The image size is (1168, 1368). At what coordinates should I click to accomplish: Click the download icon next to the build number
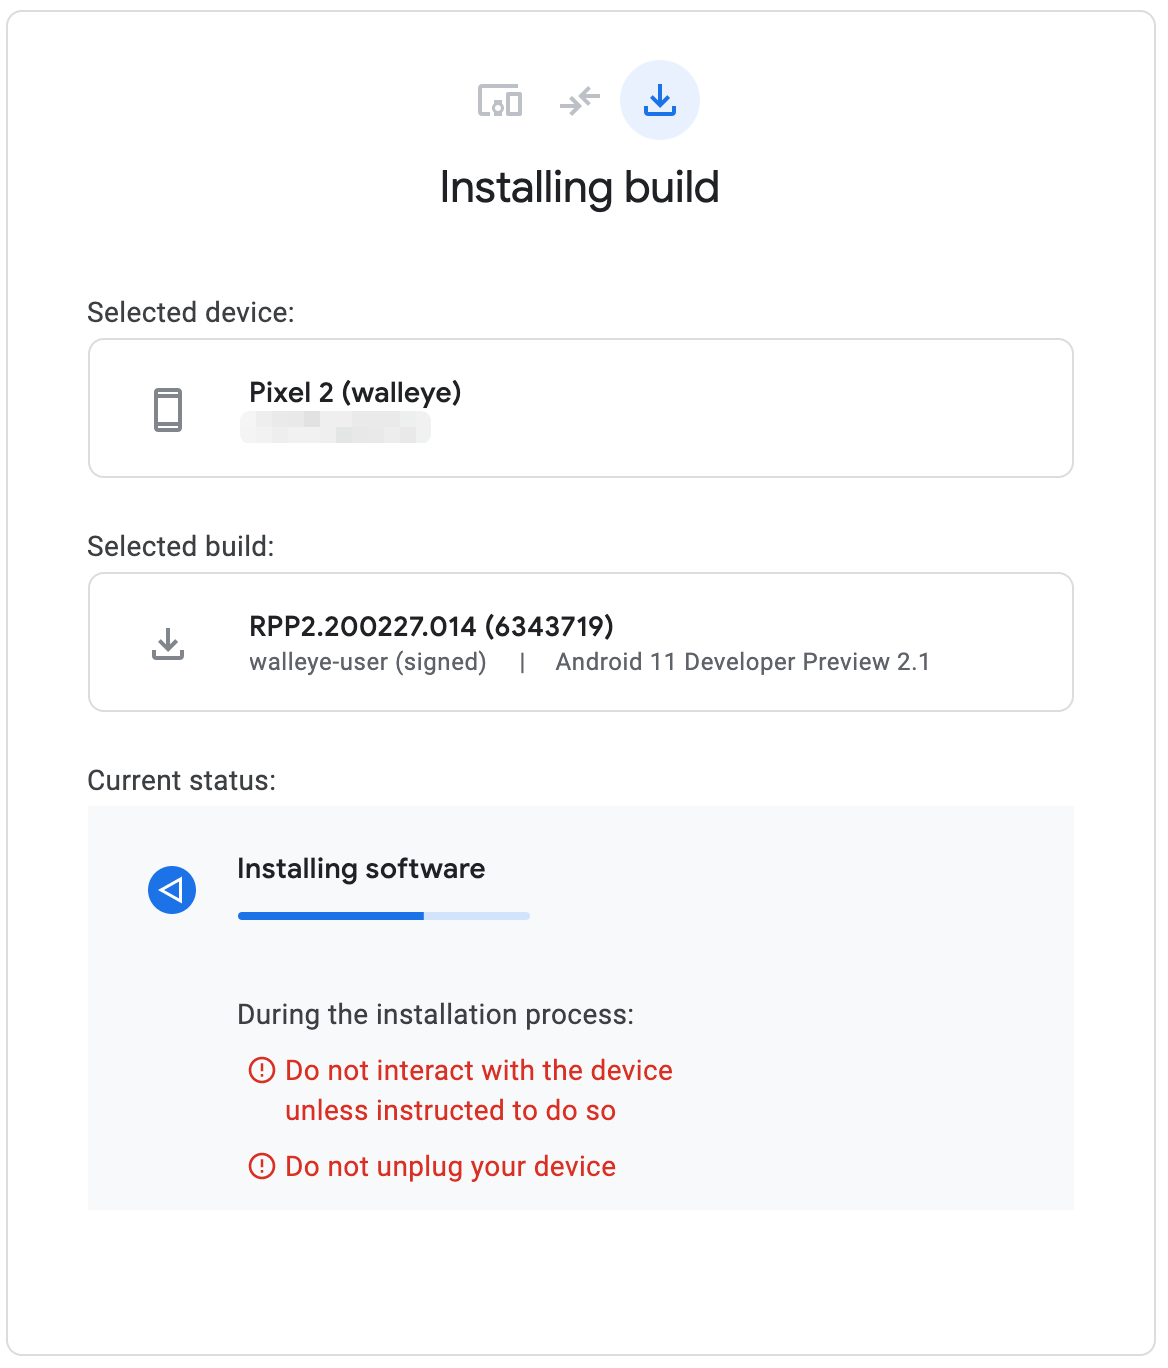point(170,643)
